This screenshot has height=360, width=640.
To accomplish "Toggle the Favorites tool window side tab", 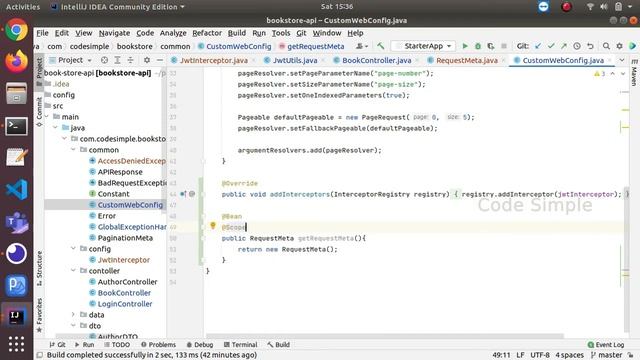I will point(39,315).
